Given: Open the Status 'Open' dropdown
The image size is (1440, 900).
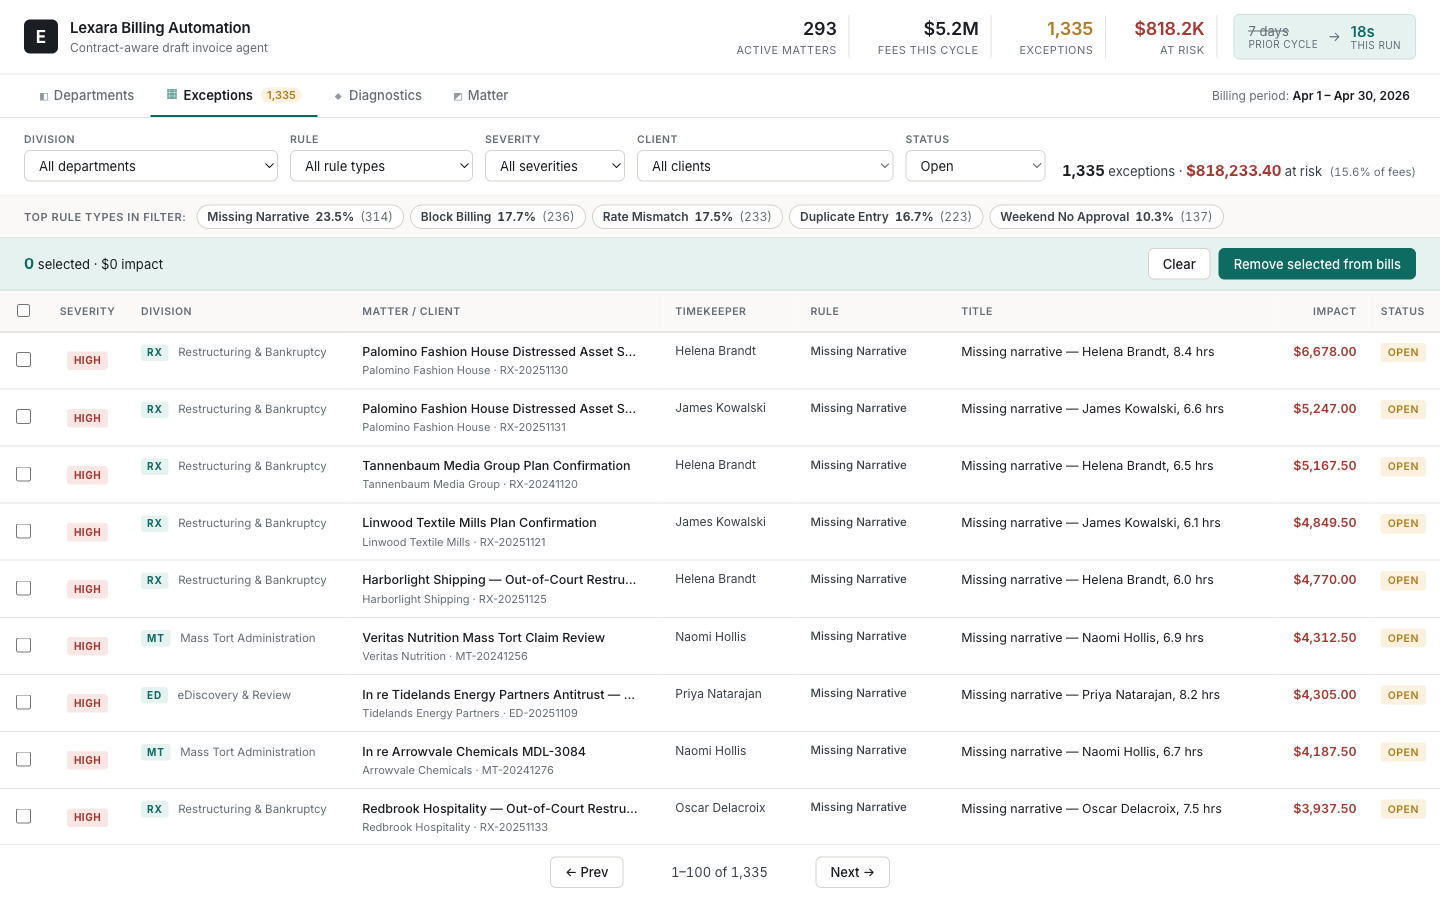Looking at the screenshot, I should pyautogui.click(x=975, y=166).
